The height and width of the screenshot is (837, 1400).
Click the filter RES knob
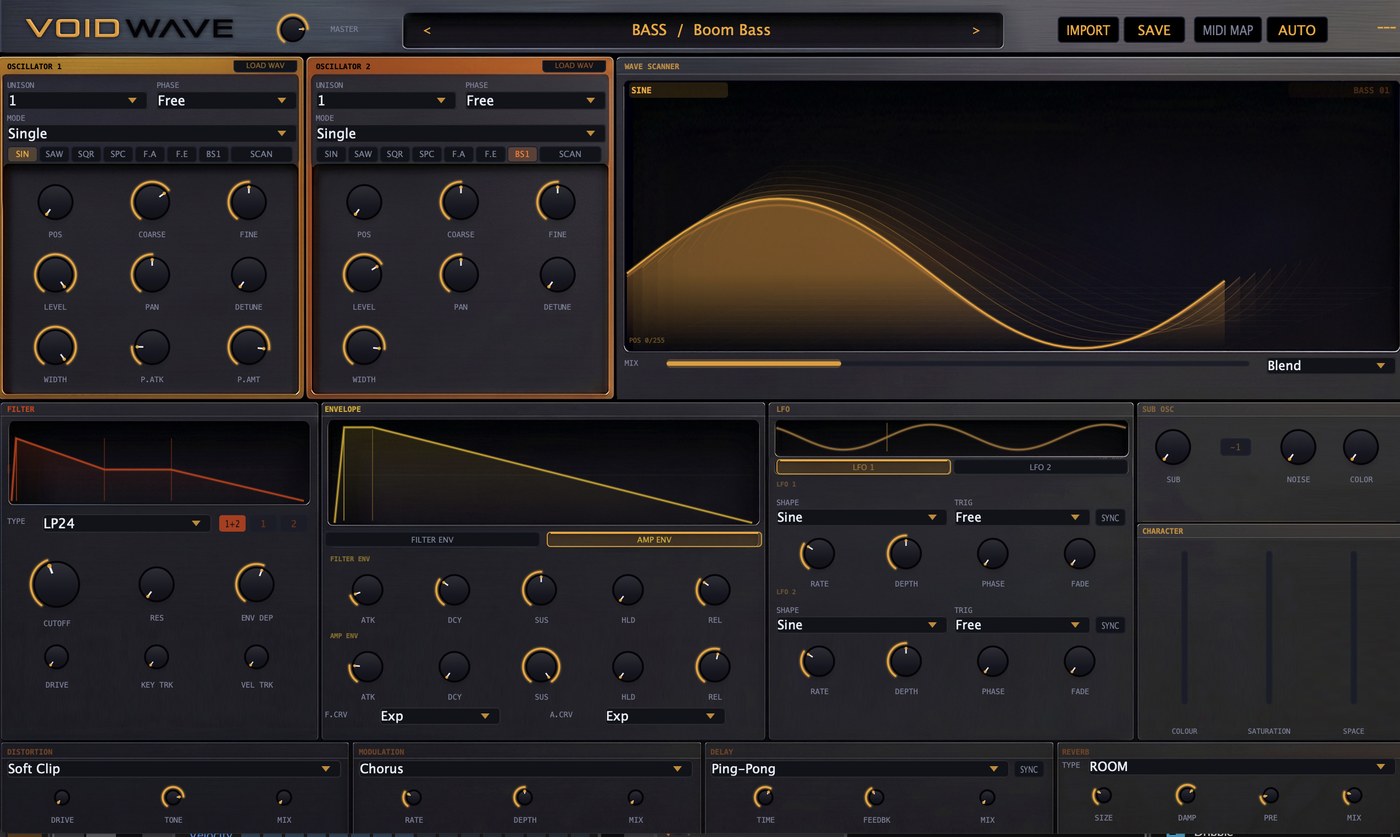click(156, 584)
